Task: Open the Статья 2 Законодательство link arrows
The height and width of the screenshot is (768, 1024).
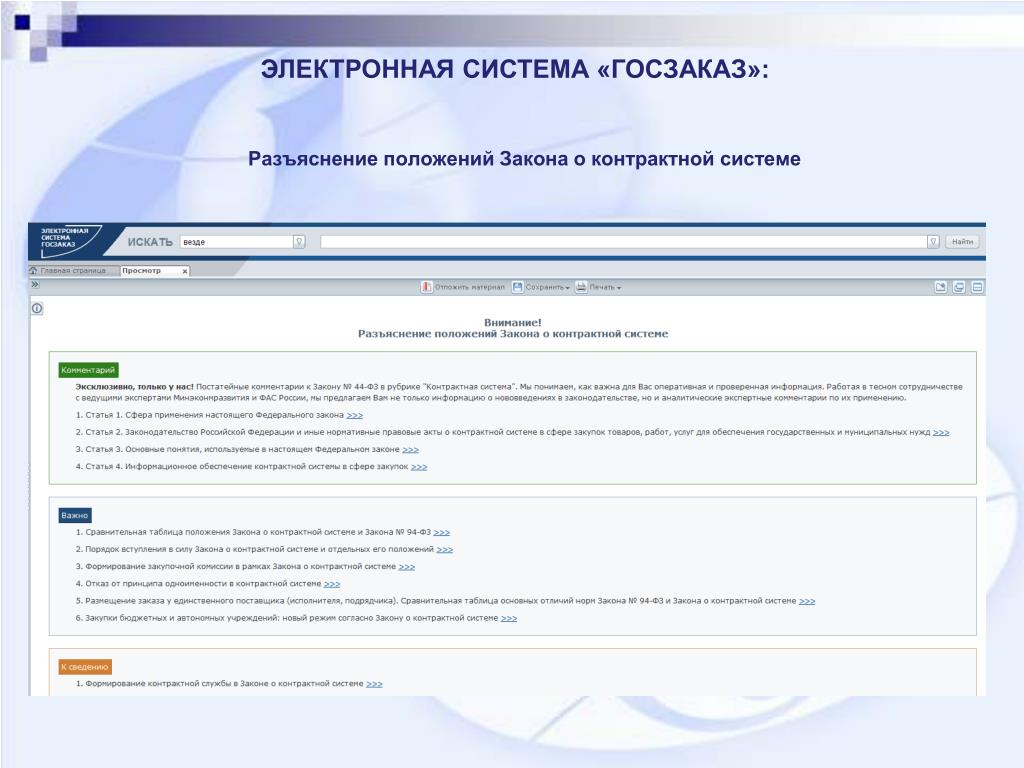Action: pos(941,432)
